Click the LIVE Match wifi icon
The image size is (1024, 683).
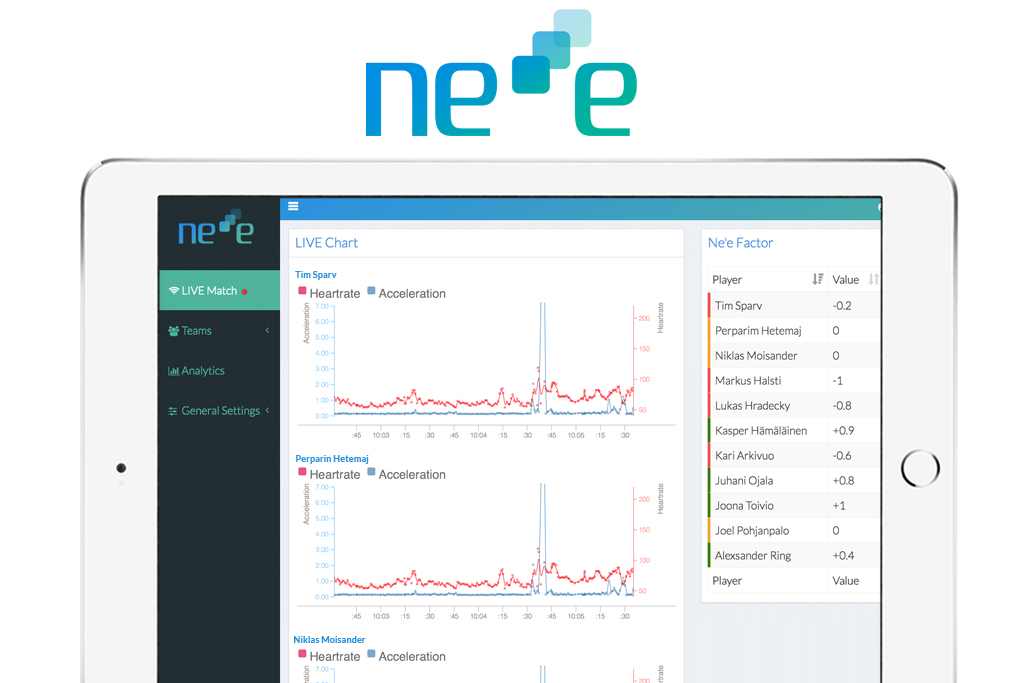[174, 291]
